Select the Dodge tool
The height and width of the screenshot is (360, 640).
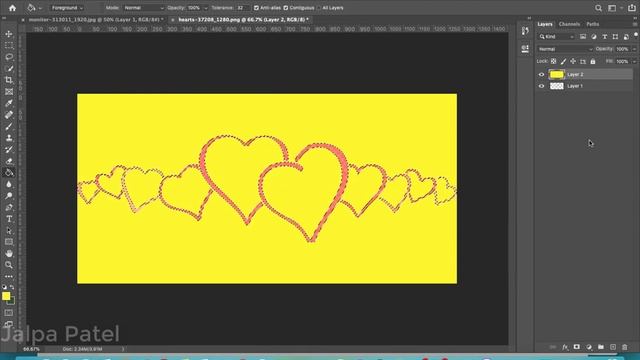coord(9,196)
